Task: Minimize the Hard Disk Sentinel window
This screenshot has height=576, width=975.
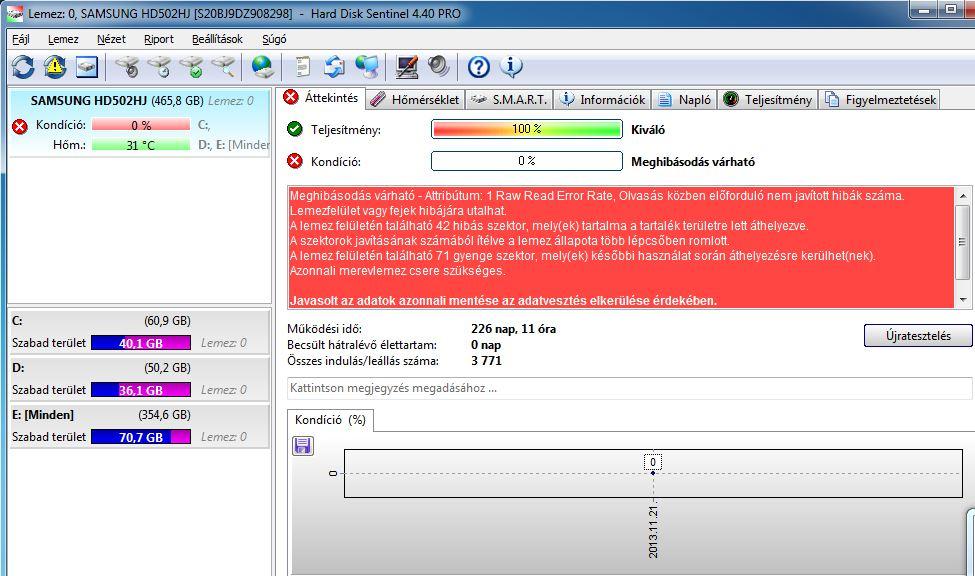Action: [925, 9]
